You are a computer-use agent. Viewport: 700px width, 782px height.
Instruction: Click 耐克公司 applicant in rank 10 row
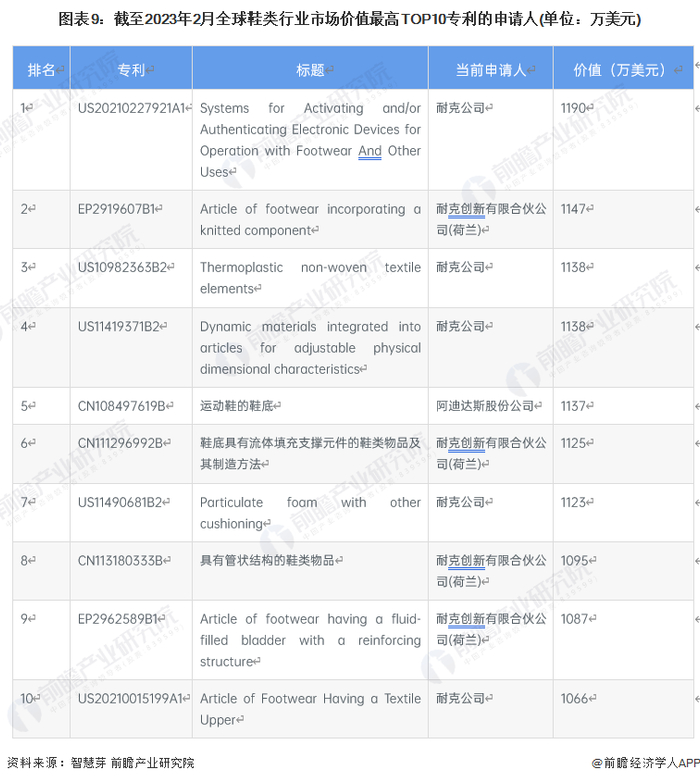click(461, 699)
